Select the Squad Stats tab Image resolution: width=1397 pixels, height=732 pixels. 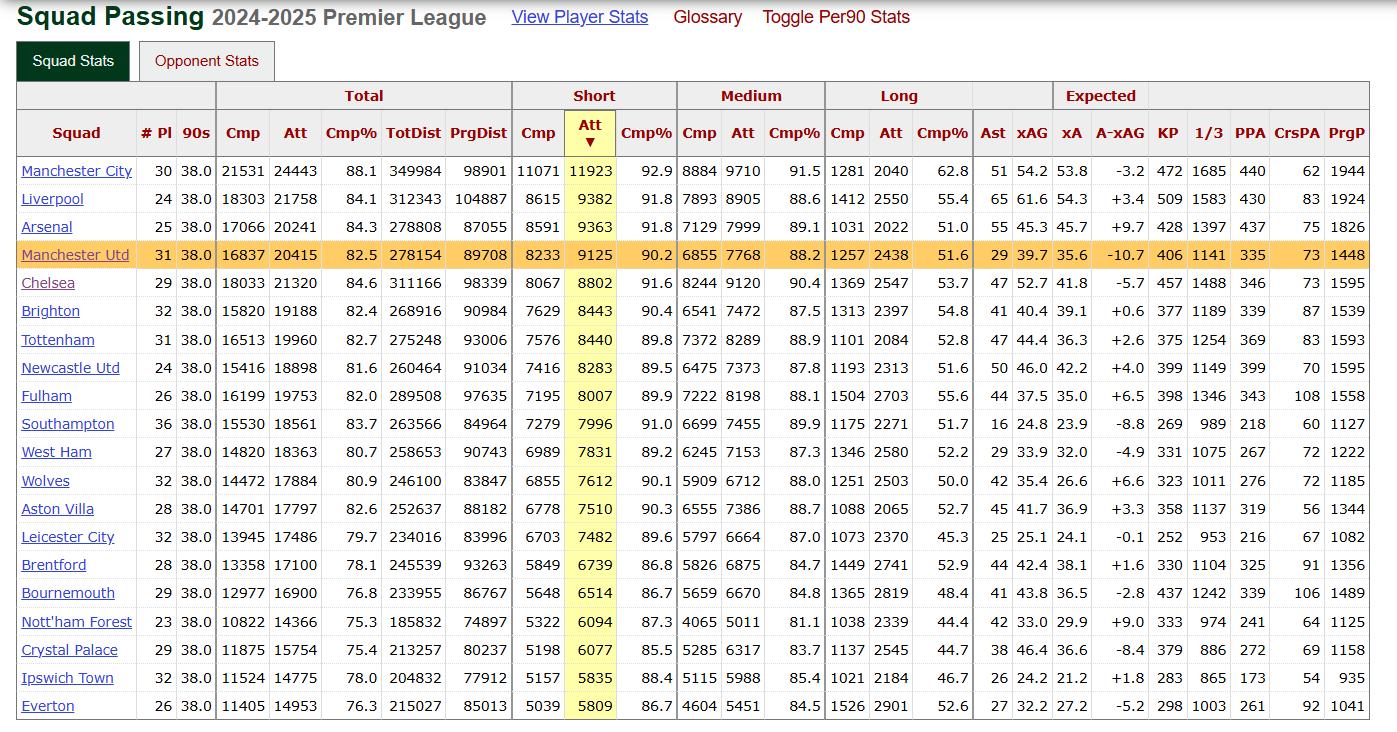pos(73,61)
